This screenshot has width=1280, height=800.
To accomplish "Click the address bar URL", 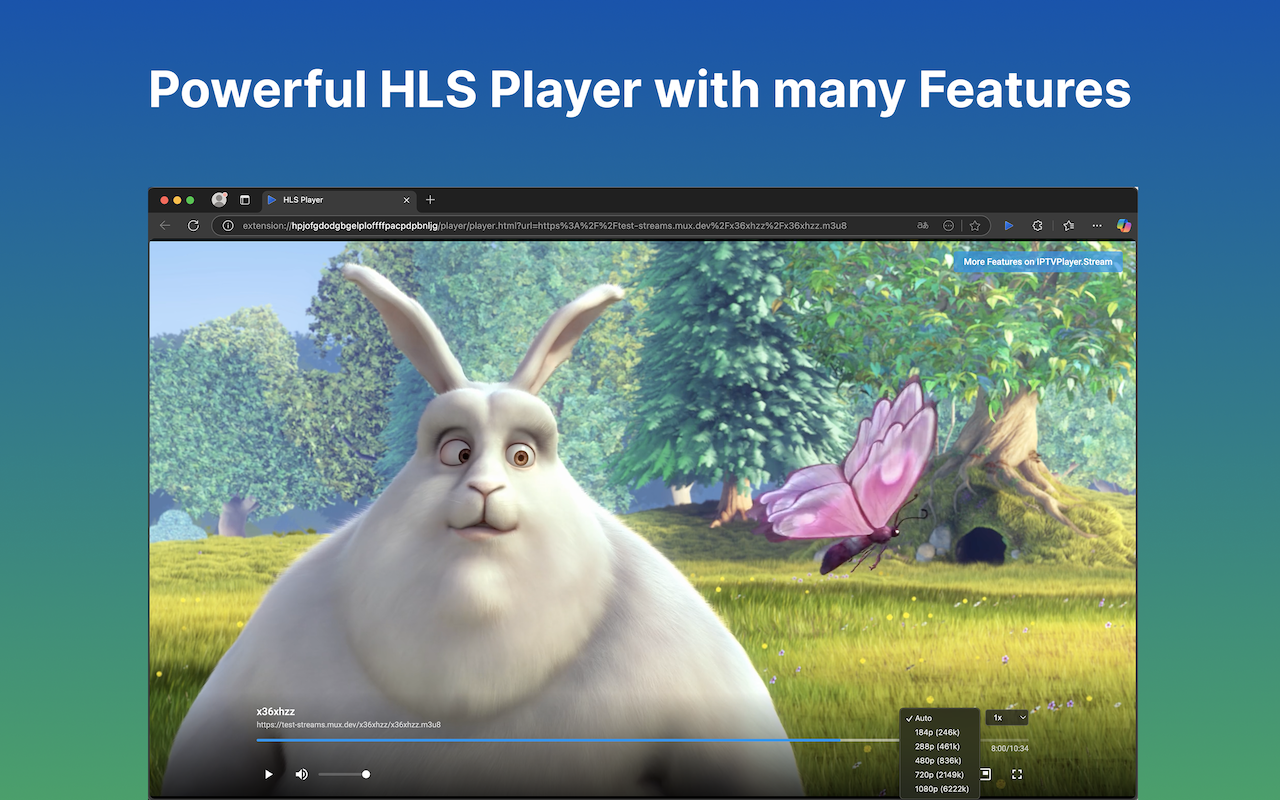I will [x=545, y=226].
